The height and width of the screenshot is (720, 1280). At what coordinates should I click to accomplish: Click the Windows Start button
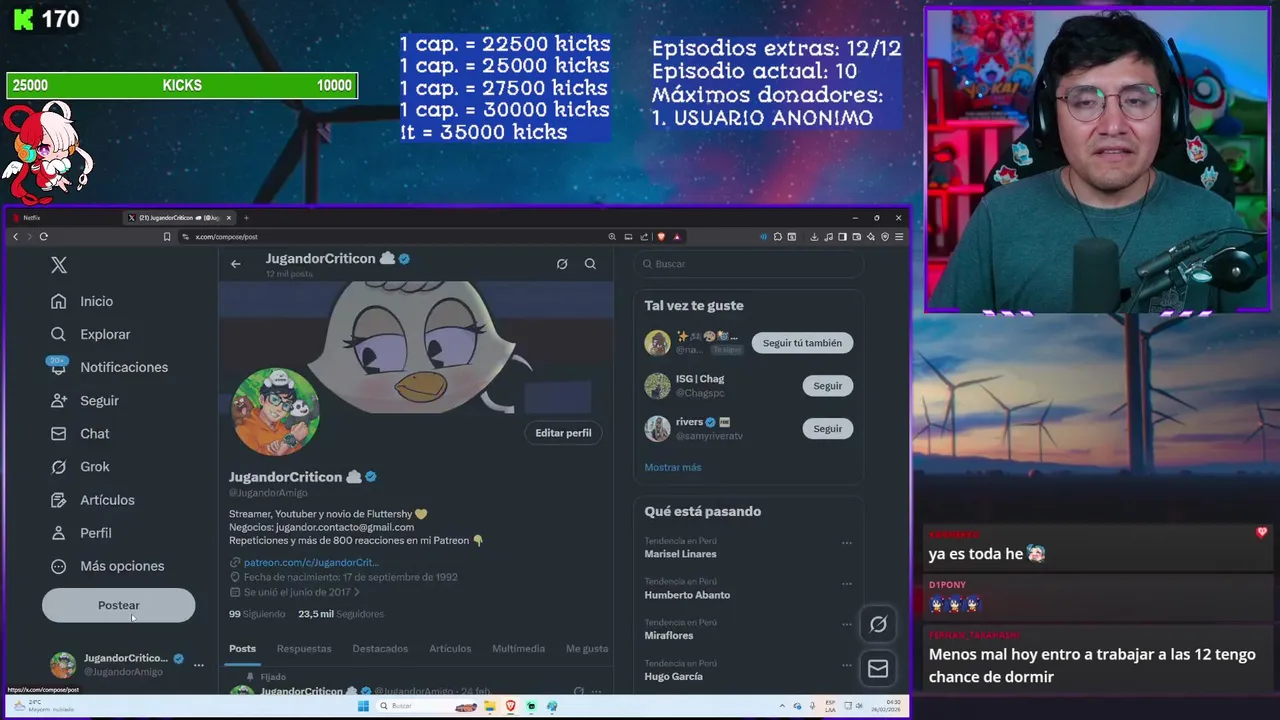(x=363, y=706)
